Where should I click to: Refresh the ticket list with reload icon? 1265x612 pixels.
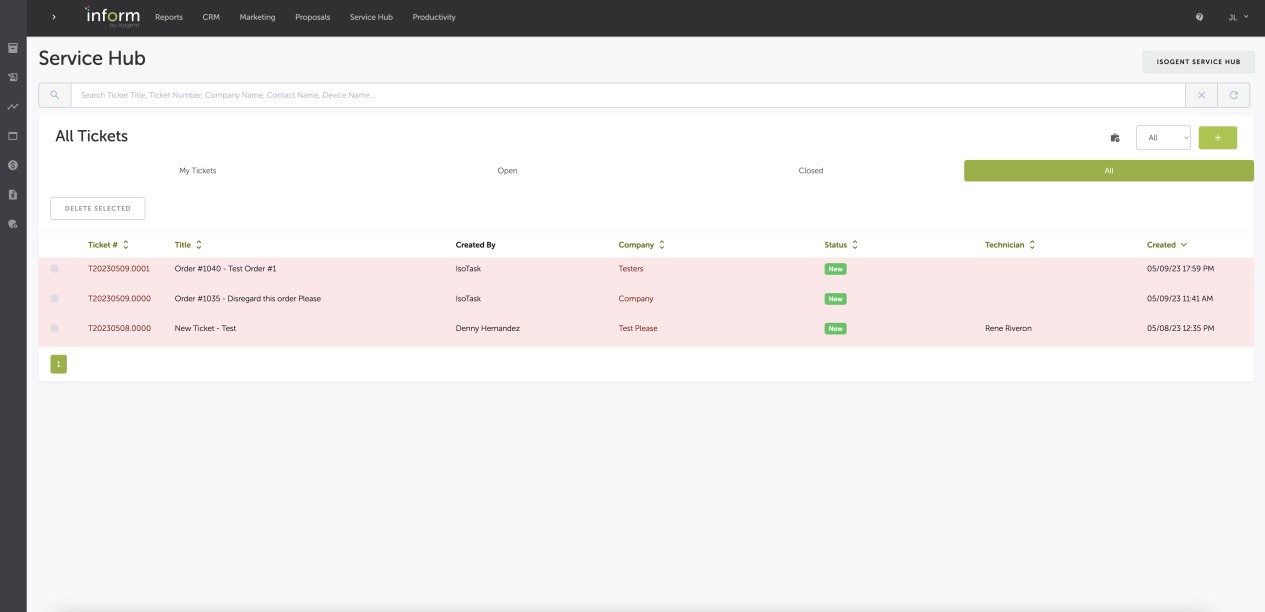click(x=1234, y=95)
